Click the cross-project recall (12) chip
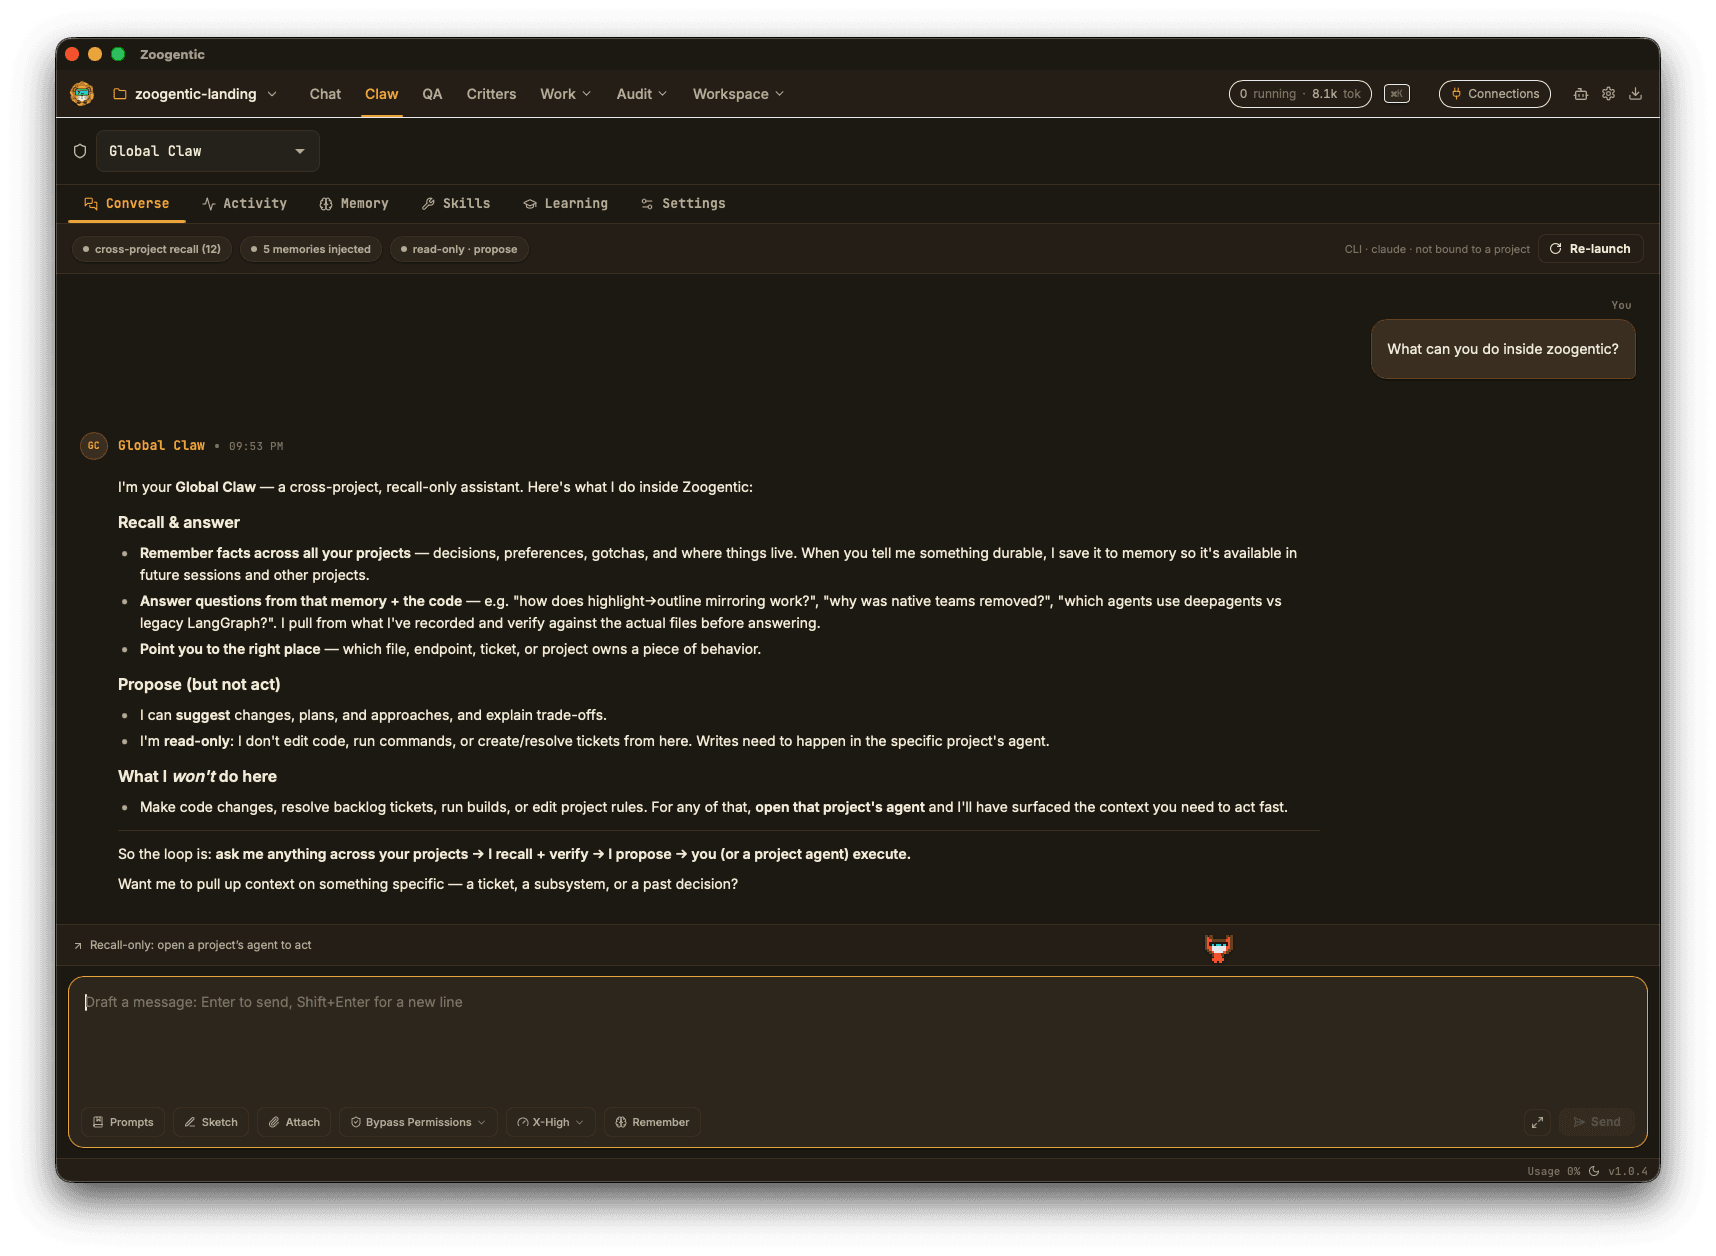1716x1256 pixels. [x=152, y=249]
